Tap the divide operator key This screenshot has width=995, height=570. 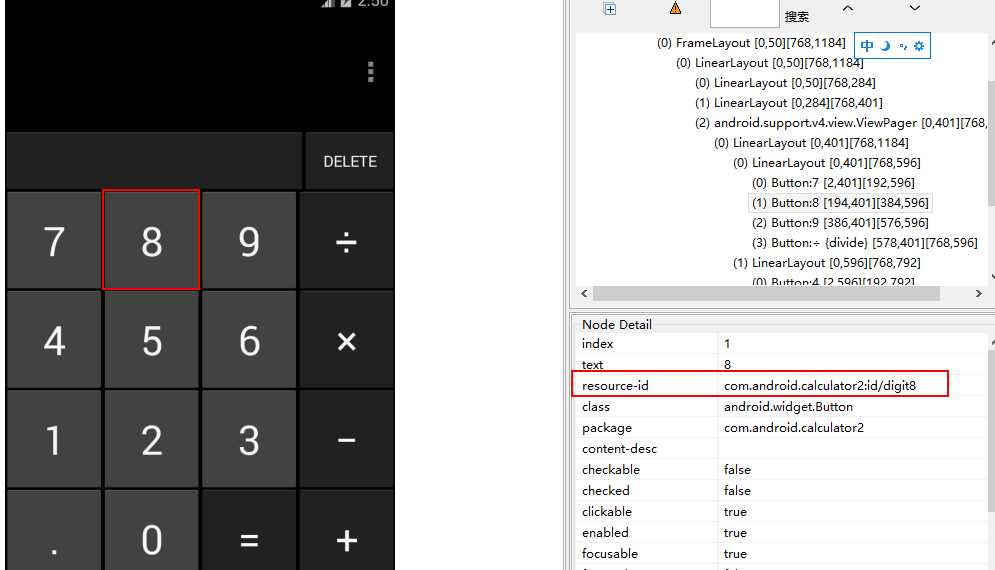coord(346,241)
